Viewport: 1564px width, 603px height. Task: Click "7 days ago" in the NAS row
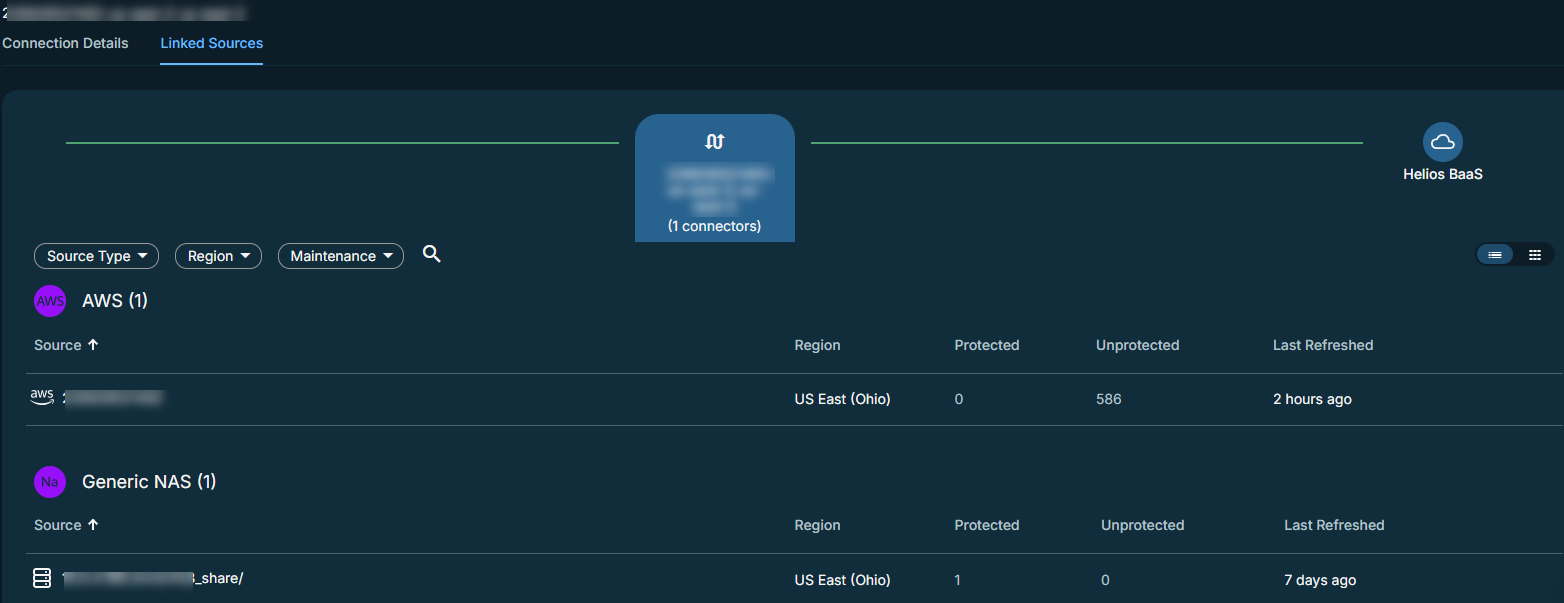click(1320, 580)
